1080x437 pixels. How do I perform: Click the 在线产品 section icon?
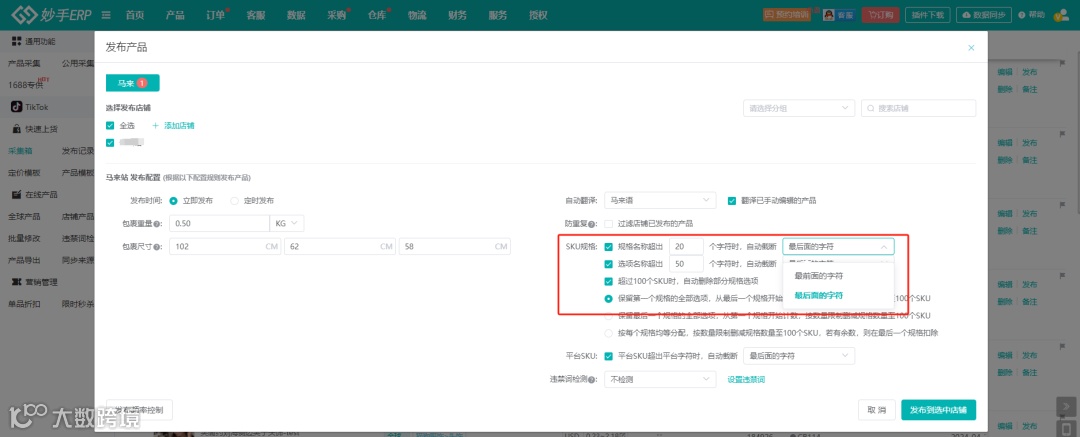tap(17, 194)
